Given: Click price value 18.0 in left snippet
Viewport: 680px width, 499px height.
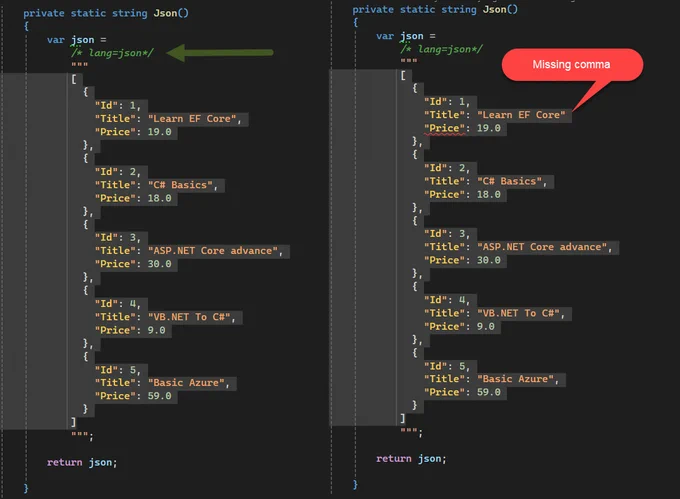Looking at the screenshot, I should click(160, 198).
